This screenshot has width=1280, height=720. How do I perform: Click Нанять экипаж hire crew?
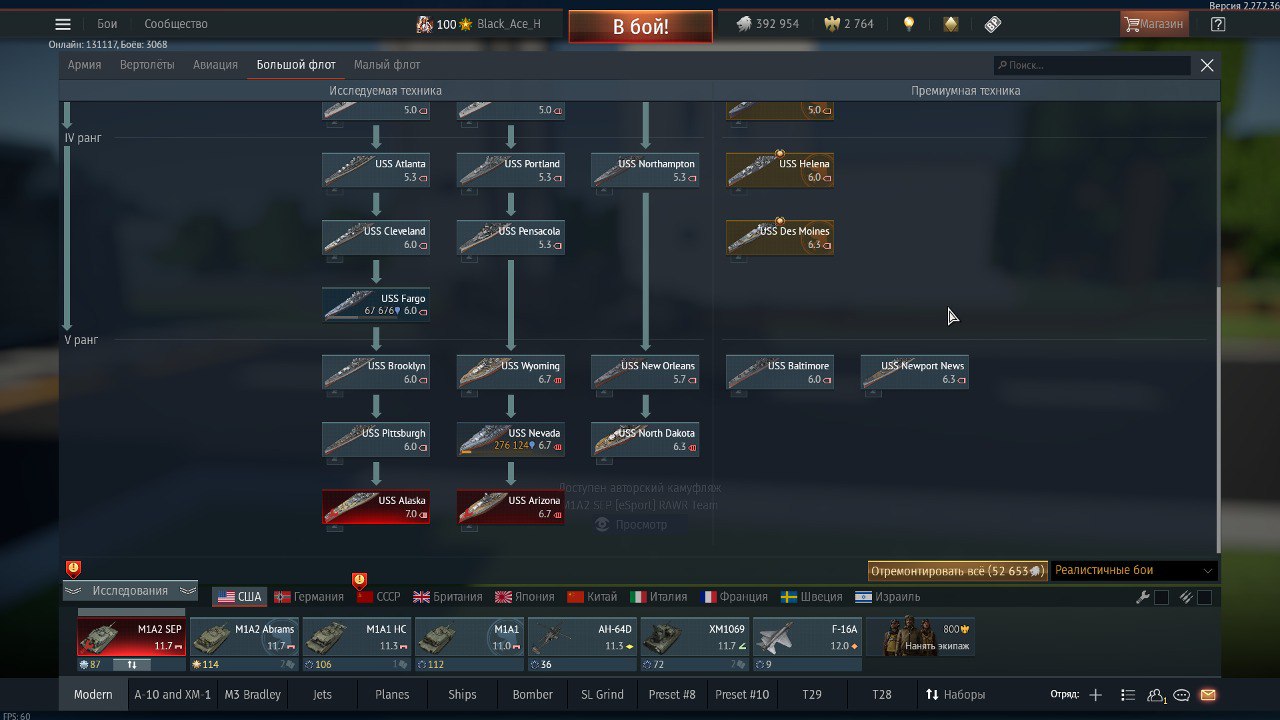(x=921, y=637)
